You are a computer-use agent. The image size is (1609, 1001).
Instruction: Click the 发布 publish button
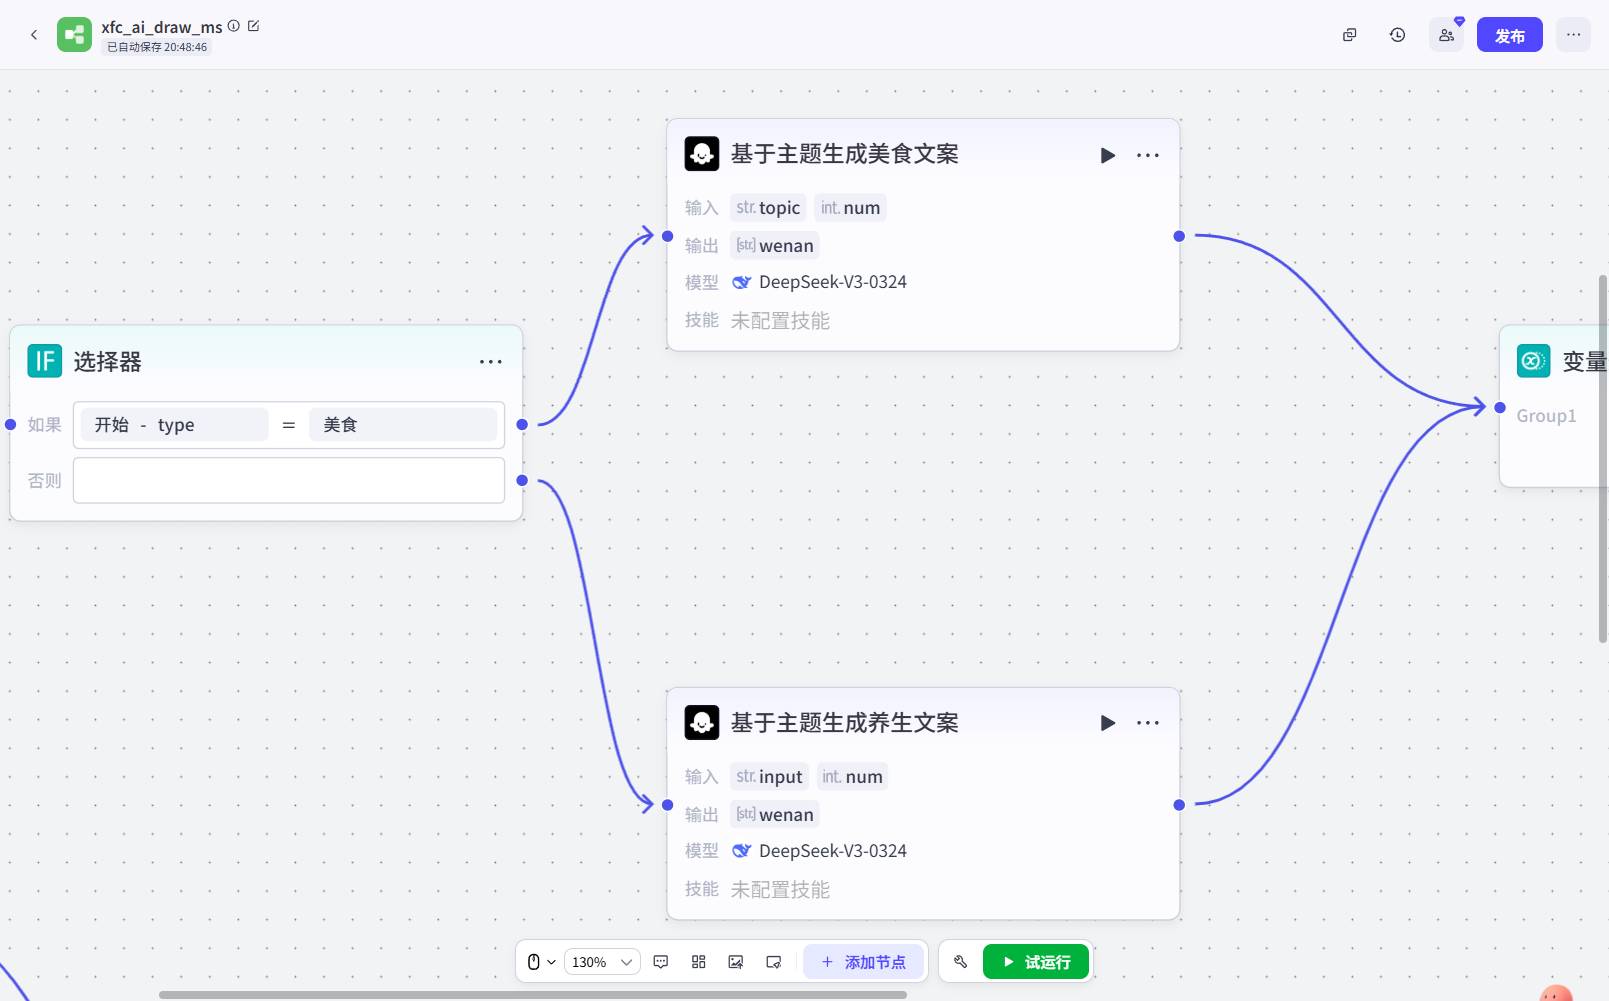tap(1510, 35)
